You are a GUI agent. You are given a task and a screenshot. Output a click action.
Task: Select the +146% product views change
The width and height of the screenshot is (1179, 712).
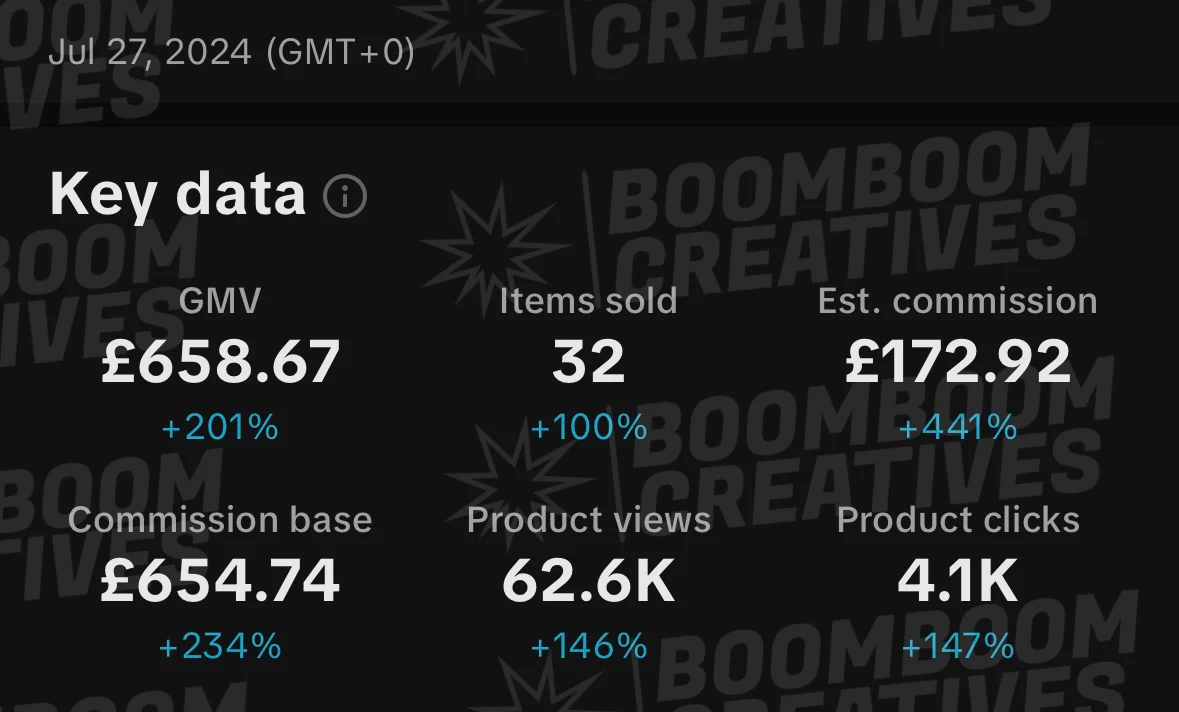click(x=588, y=647)
